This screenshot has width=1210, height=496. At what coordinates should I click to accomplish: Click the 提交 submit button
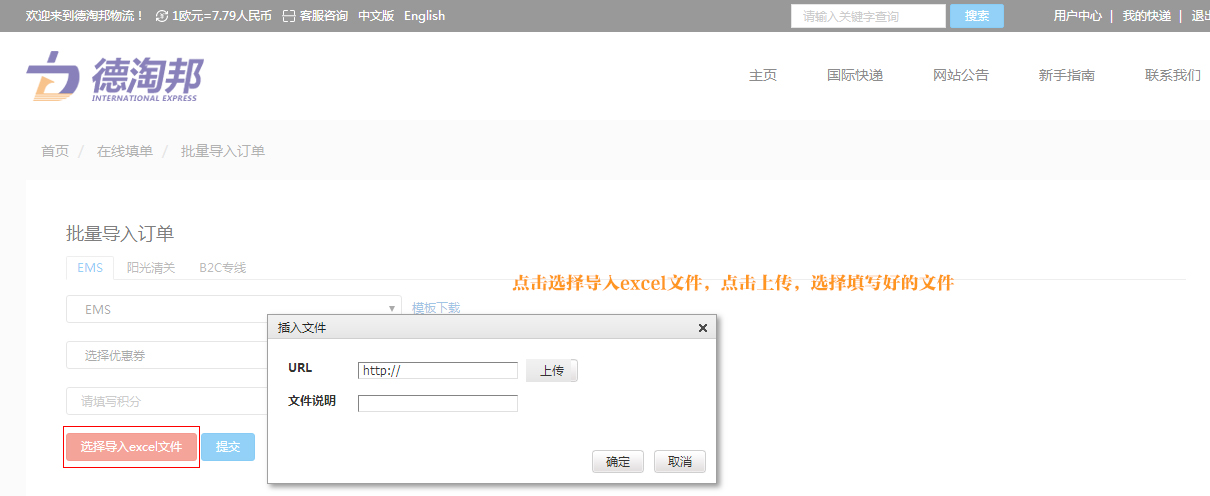pos(228,447)
